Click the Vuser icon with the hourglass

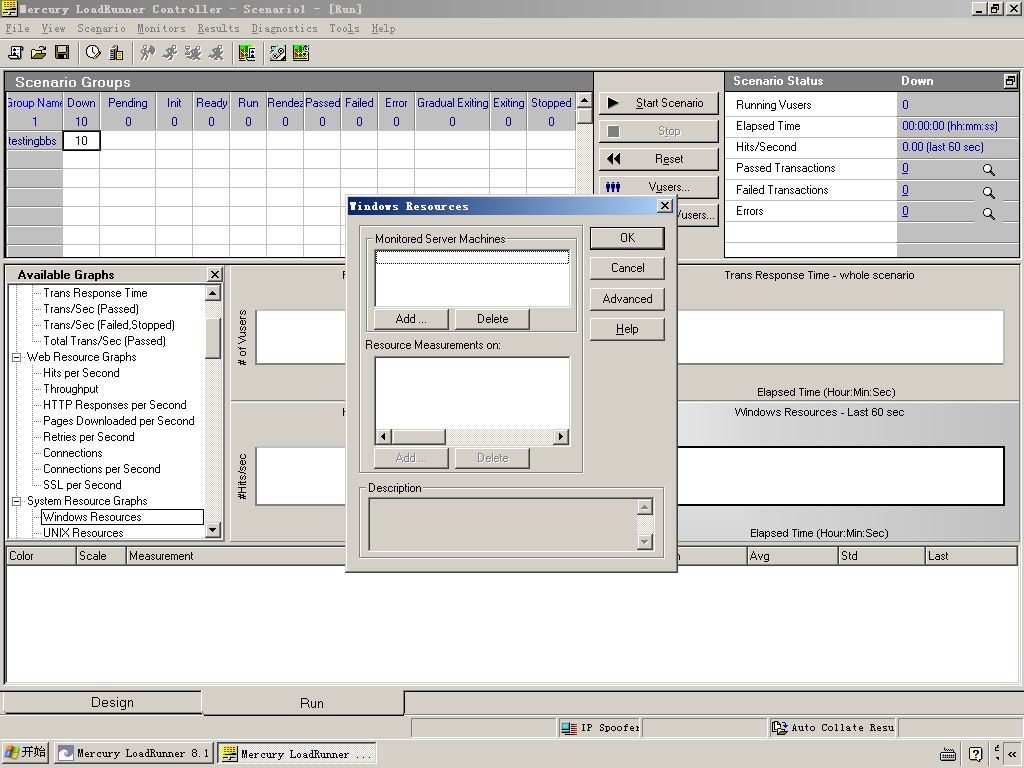193,53
